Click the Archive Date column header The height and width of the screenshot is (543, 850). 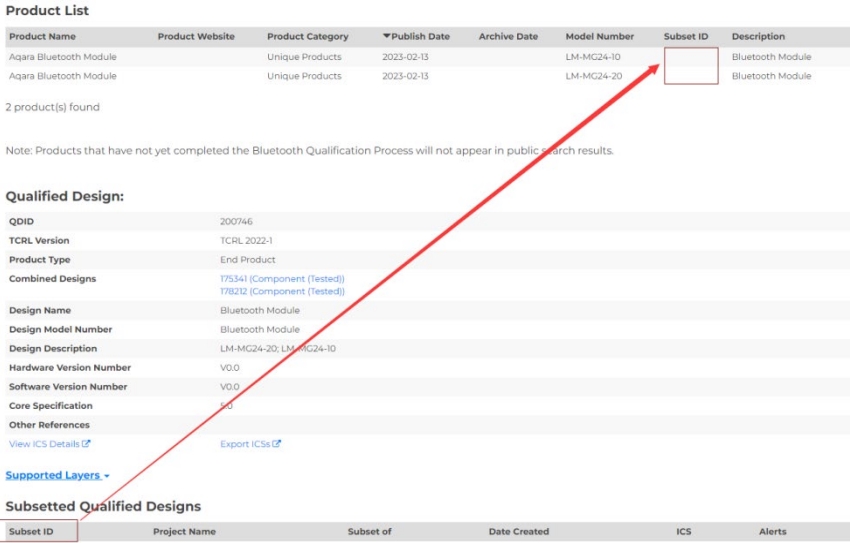(508, 37)
